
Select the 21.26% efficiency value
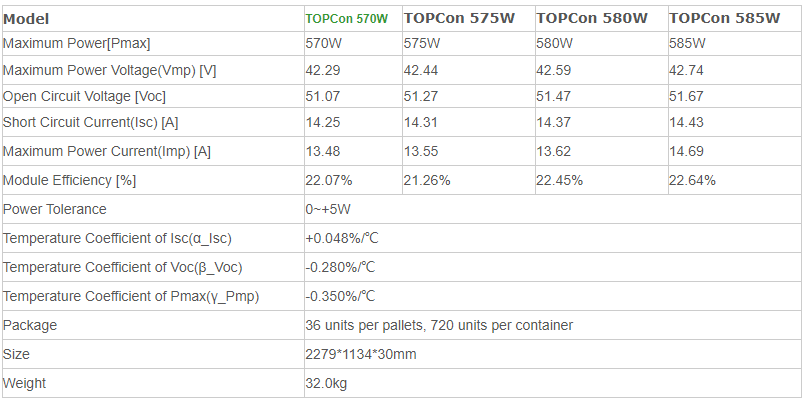[427, 180]
